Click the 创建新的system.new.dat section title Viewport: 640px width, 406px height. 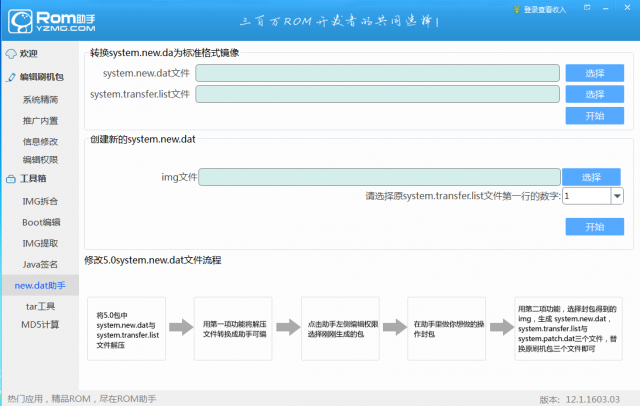(143, 140)
